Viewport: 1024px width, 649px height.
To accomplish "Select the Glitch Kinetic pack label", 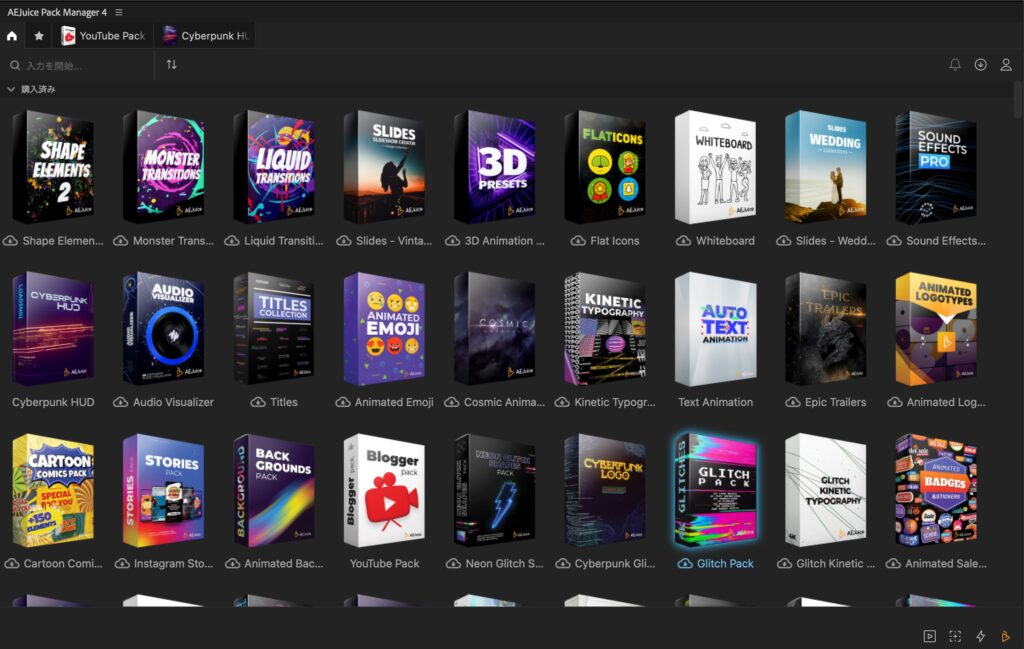I will pyautogui.click(x=835, y=563).
